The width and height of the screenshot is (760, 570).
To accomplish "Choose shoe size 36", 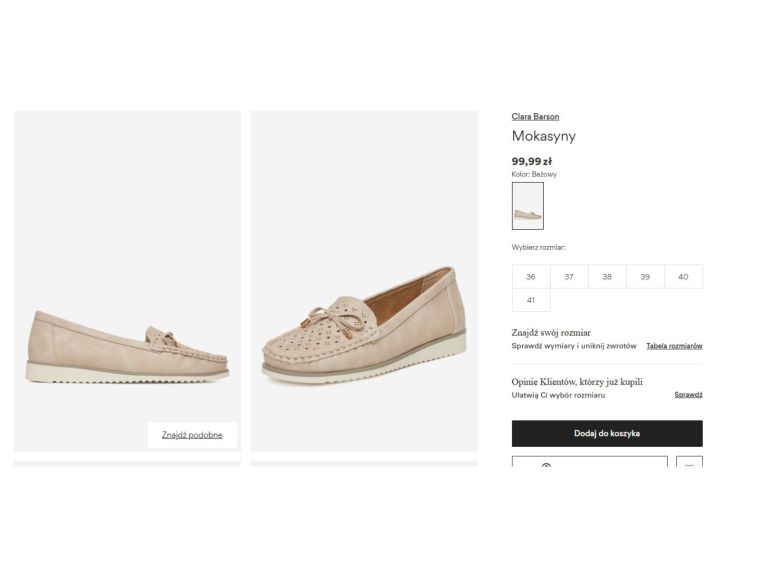I will (x=531, y=277).
